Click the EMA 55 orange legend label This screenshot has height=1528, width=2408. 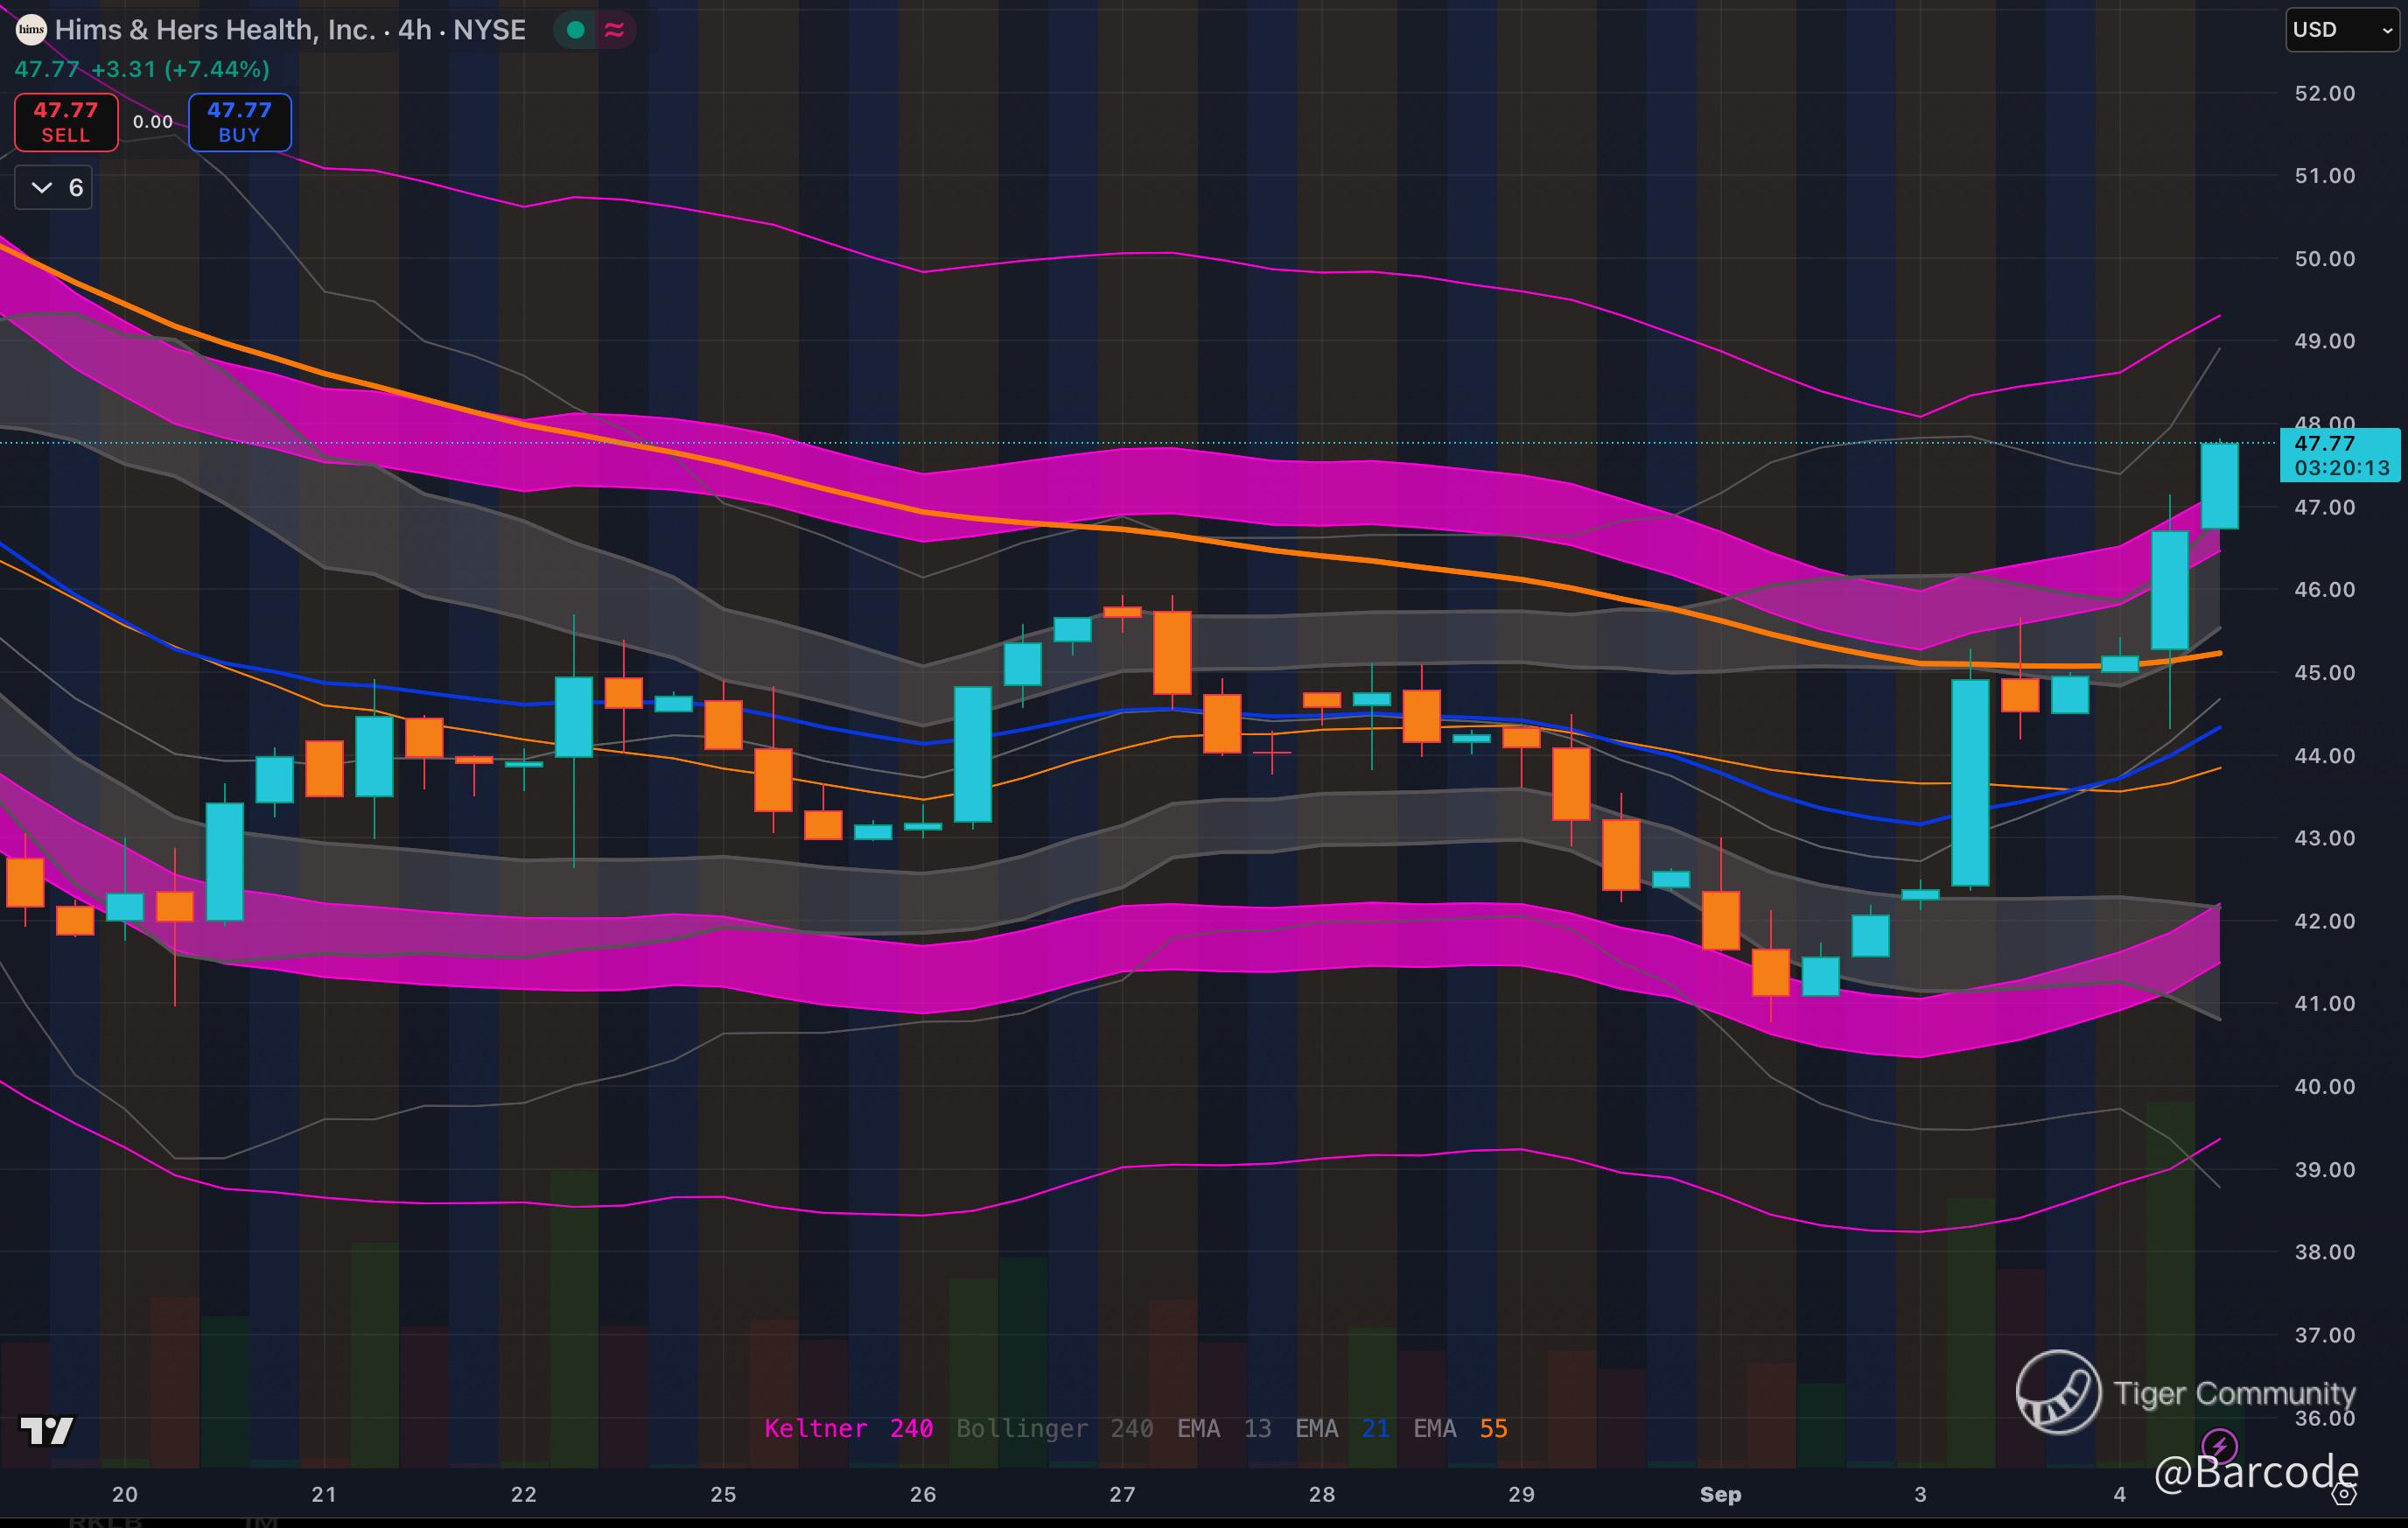(x=1460, y=1428)
